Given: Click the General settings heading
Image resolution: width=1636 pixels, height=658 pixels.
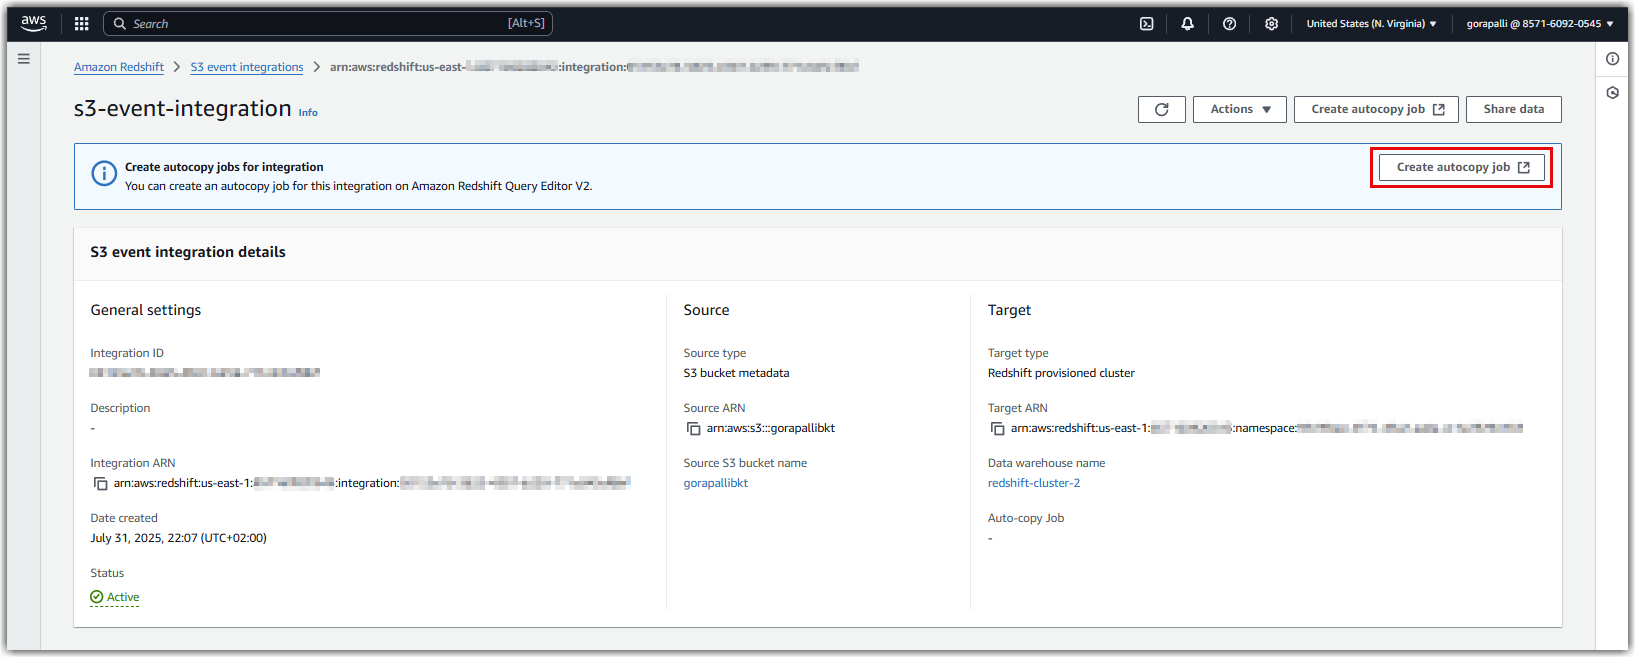Looking at the screenshot, I should tap(146, 310).
